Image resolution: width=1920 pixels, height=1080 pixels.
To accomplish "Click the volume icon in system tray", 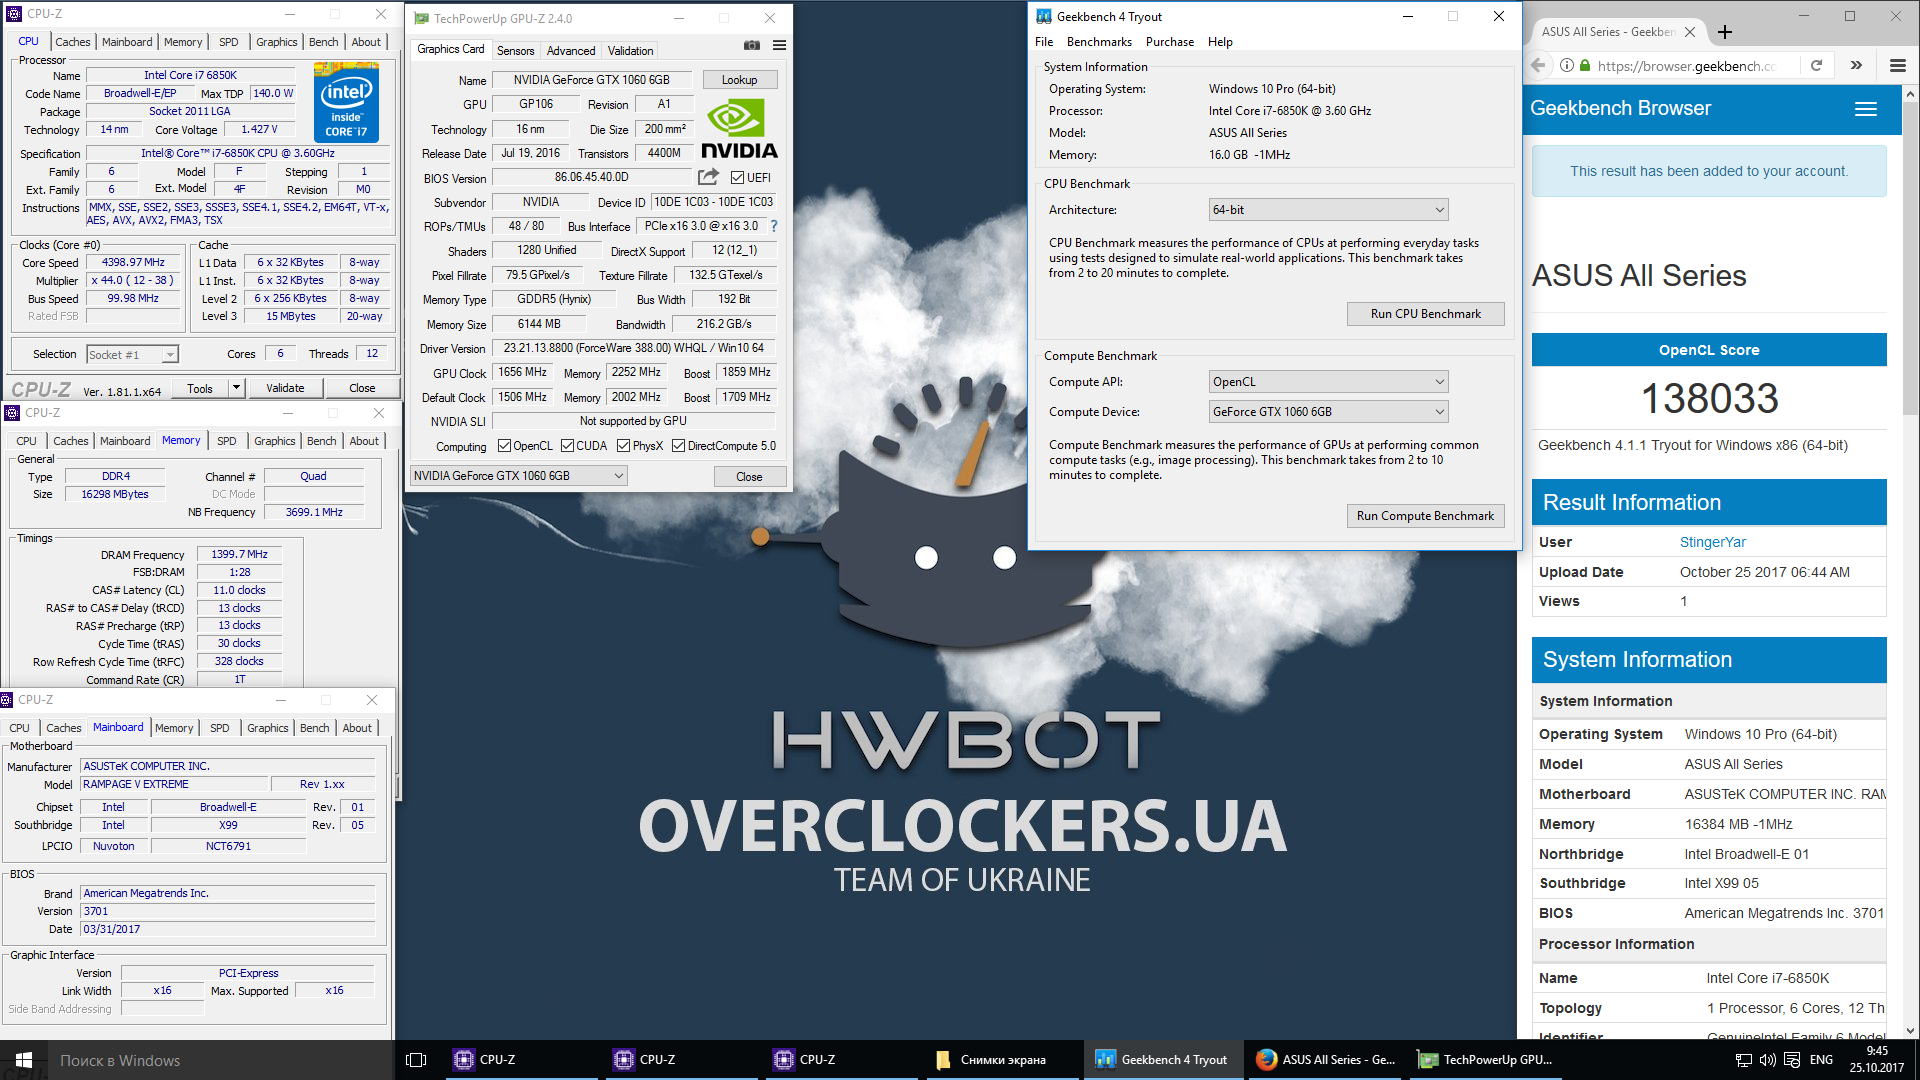I will coord(1767,1060).
